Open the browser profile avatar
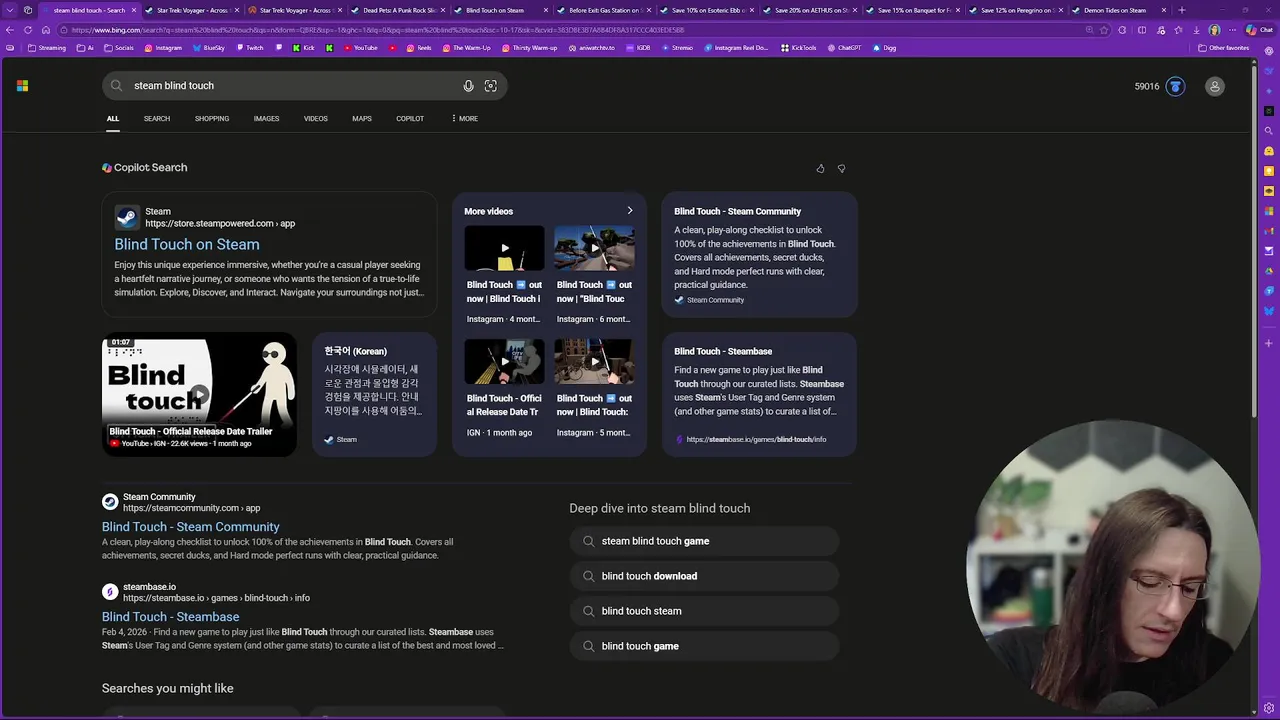This screenshot has width=1280, height=720. click(x=1214, y=30)
